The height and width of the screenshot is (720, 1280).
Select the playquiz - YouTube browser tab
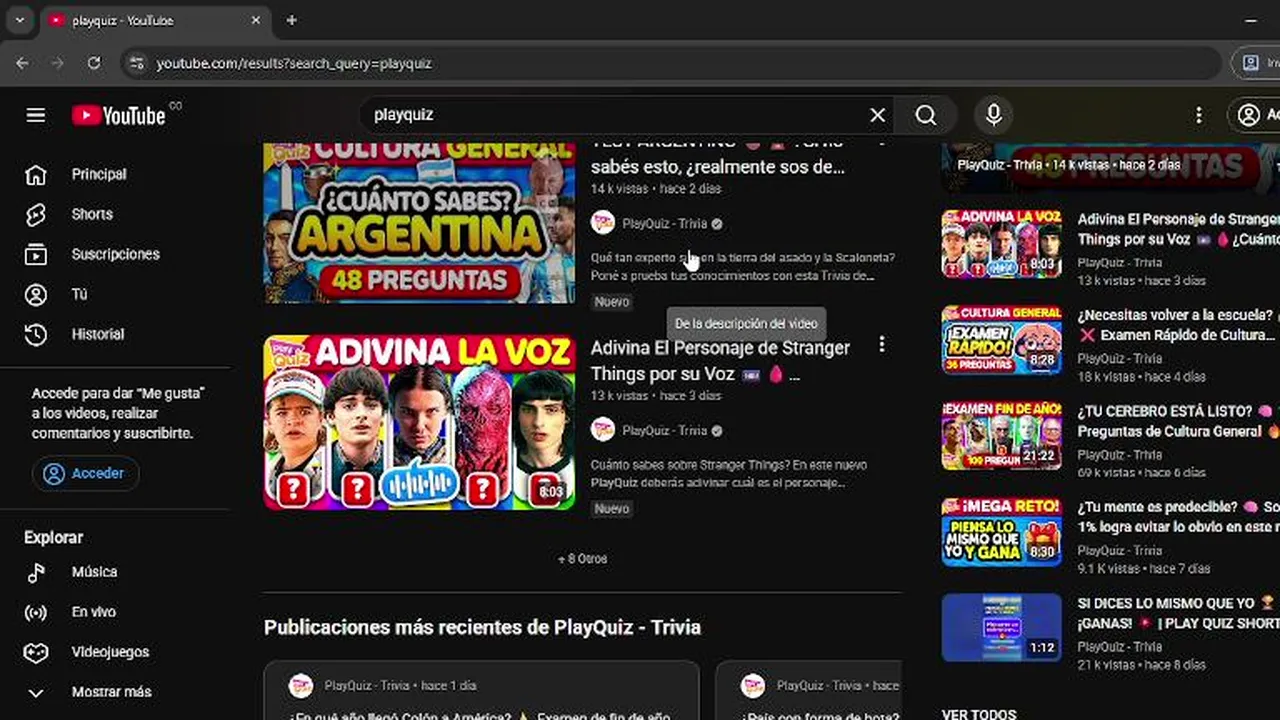tap(155, 20)
